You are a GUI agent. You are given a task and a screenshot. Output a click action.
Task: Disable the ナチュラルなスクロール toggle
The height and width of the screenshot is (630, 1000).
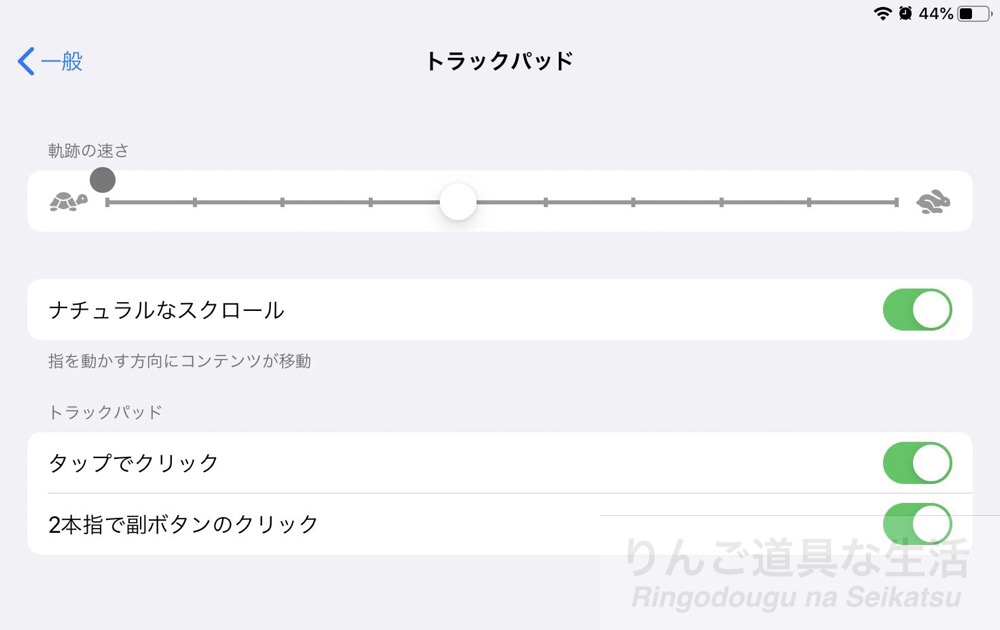point(917,310)
